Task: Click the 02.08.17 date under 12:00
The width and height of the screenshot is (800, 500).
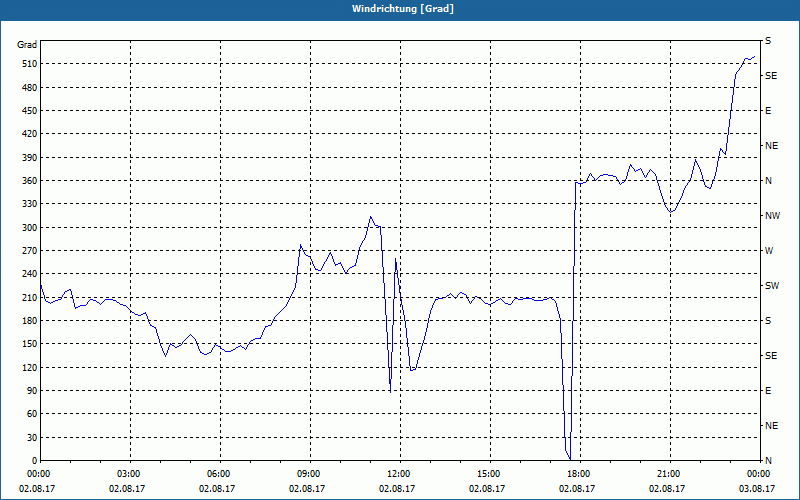Action: [397, 489]
